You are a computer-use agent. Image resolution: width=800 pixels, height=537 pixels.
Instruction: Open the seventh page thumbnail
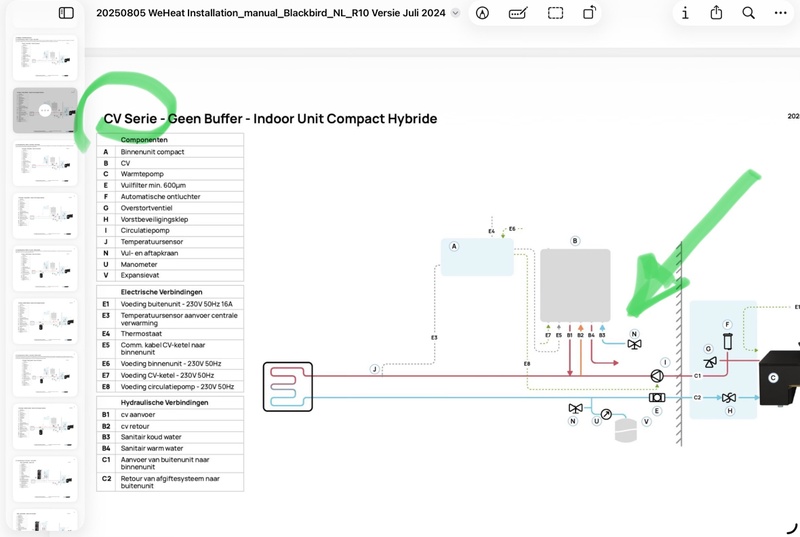45,374
